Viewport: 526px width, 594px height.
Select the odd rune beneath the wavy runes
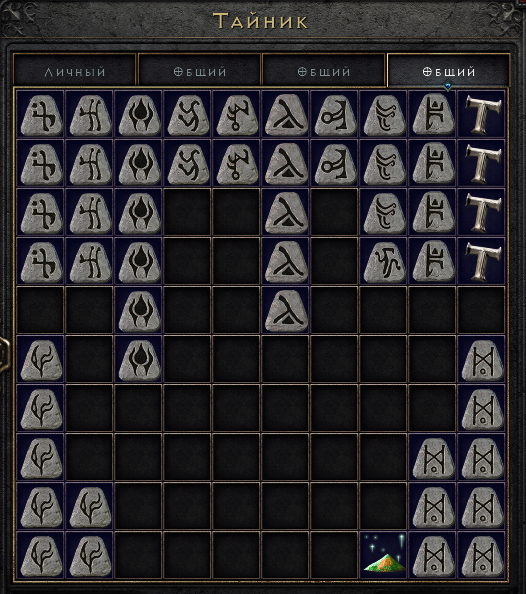click(x=384, y=261)
